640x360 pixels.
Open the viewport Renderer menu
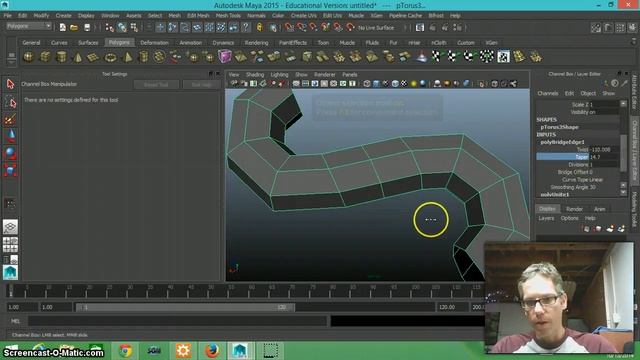coord(324,75)
